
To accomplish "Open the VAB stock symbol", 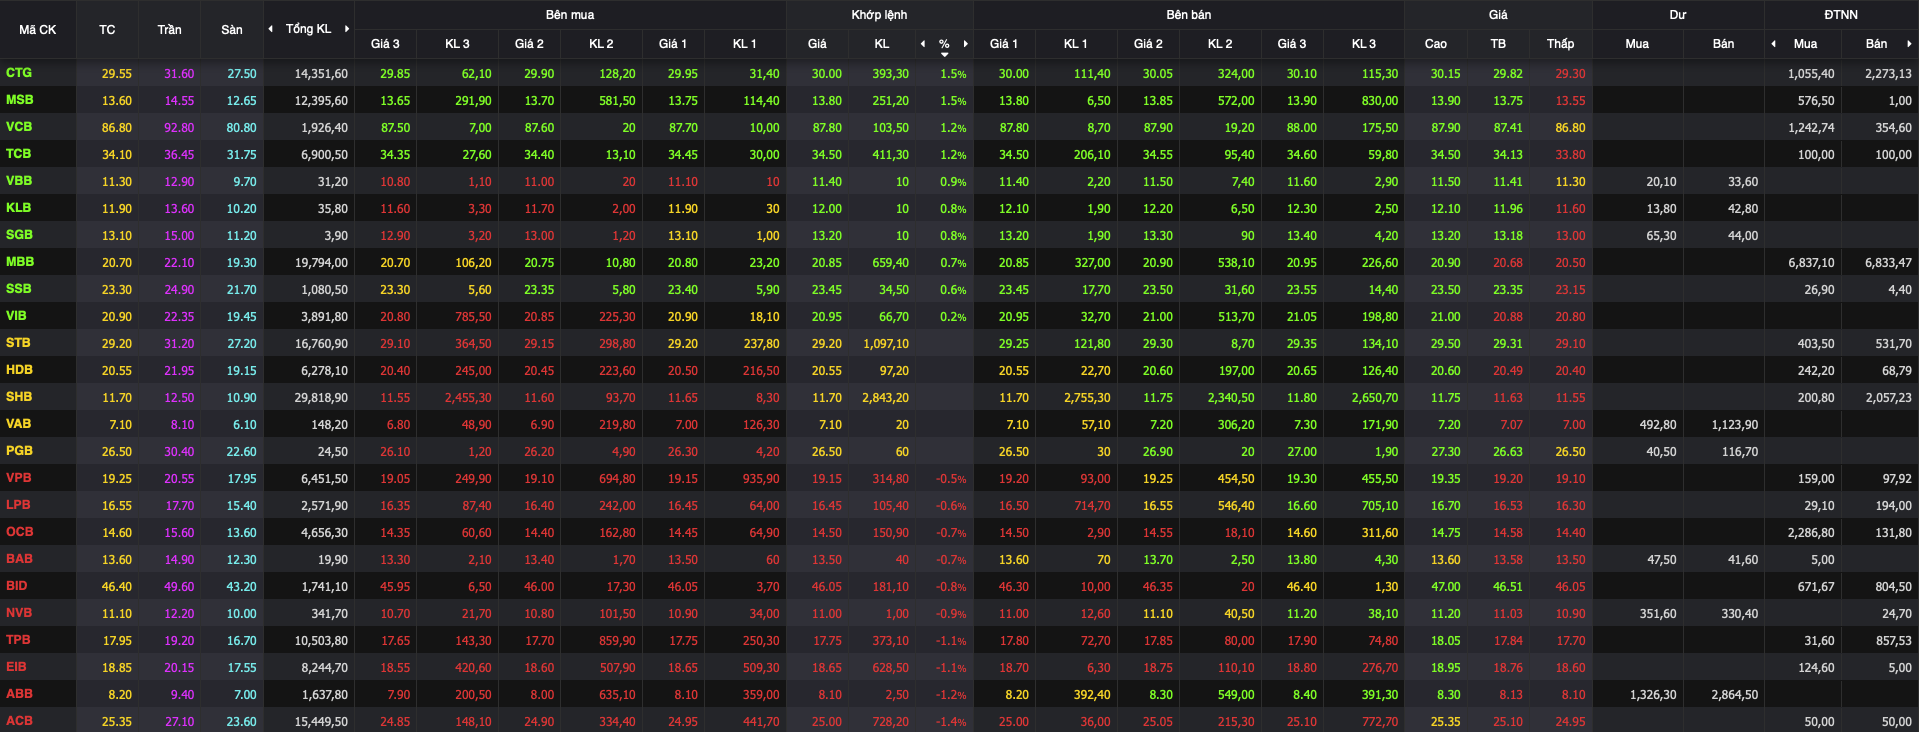I will click(x=18, y=424).
